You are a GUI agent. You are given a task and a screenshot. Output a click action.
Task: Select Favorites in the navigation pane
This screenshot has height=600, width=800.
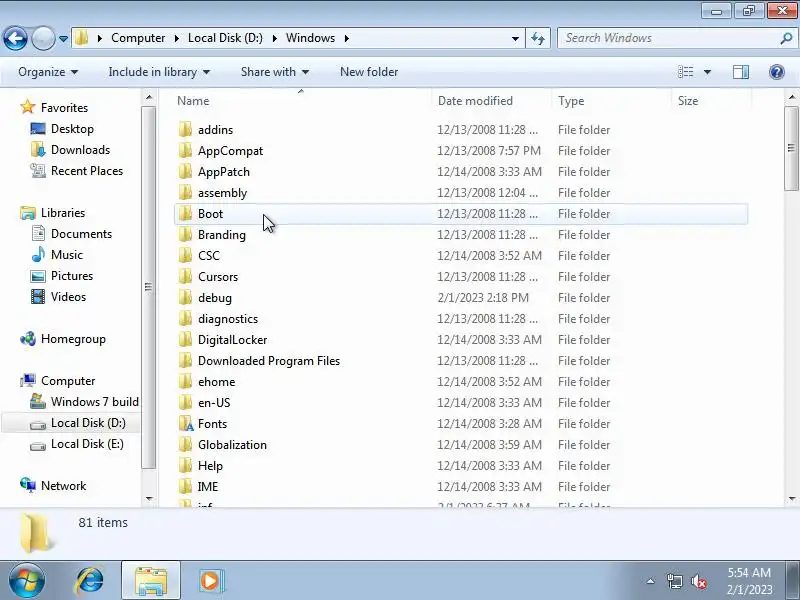[x=64, y=108]
